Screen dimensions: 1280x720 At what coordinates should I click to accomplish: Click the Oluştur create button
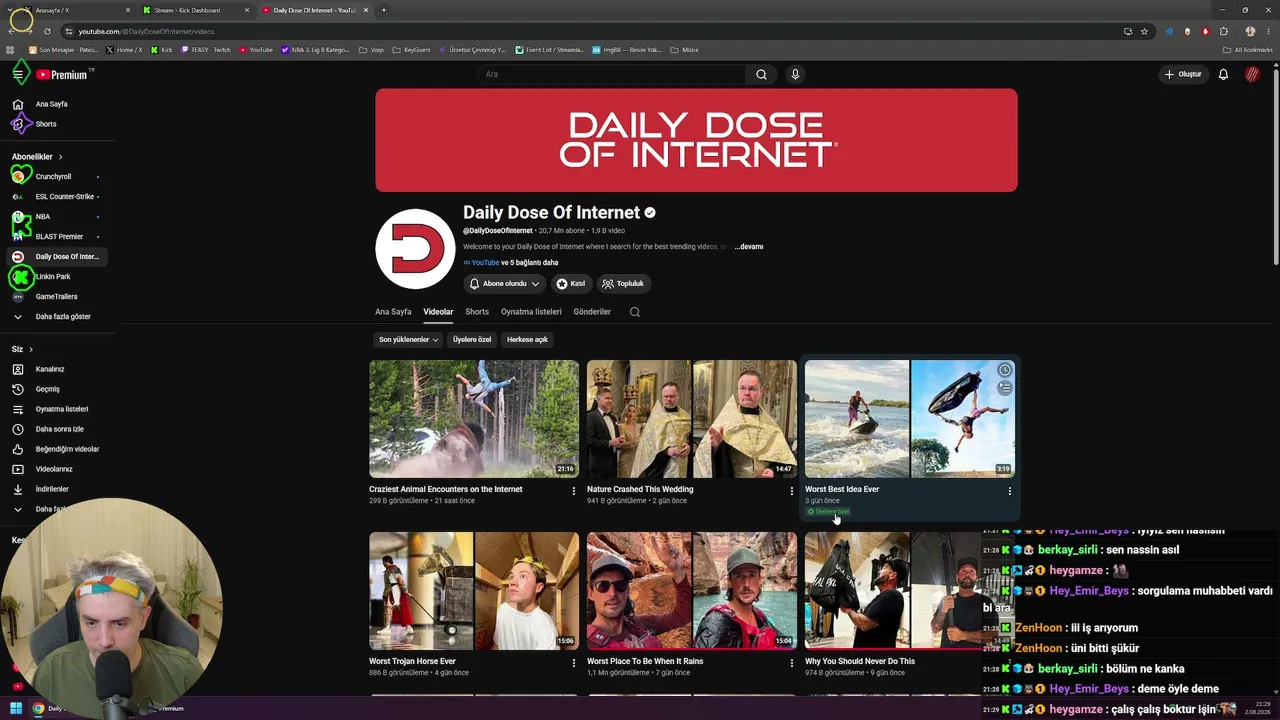(1183, 74)
